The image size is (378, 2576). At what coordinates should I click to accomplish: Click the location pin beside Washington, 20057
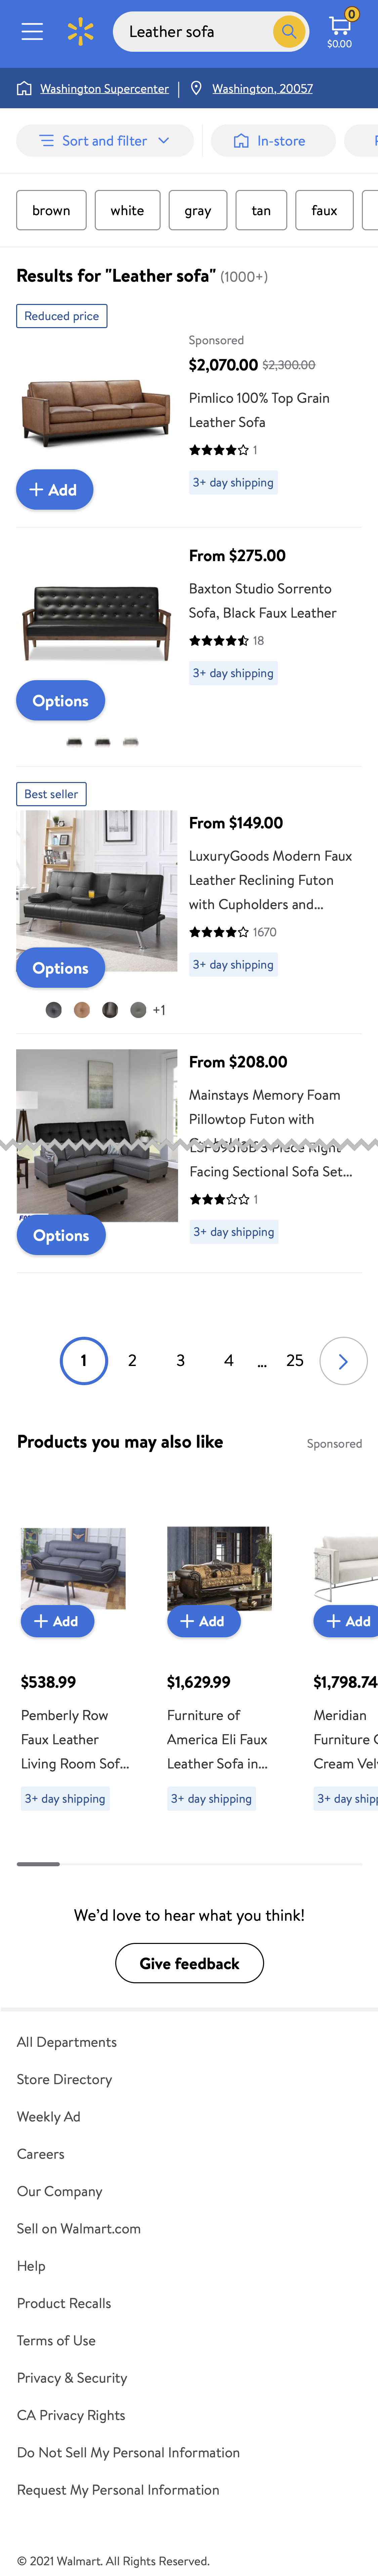click(196, 88)
